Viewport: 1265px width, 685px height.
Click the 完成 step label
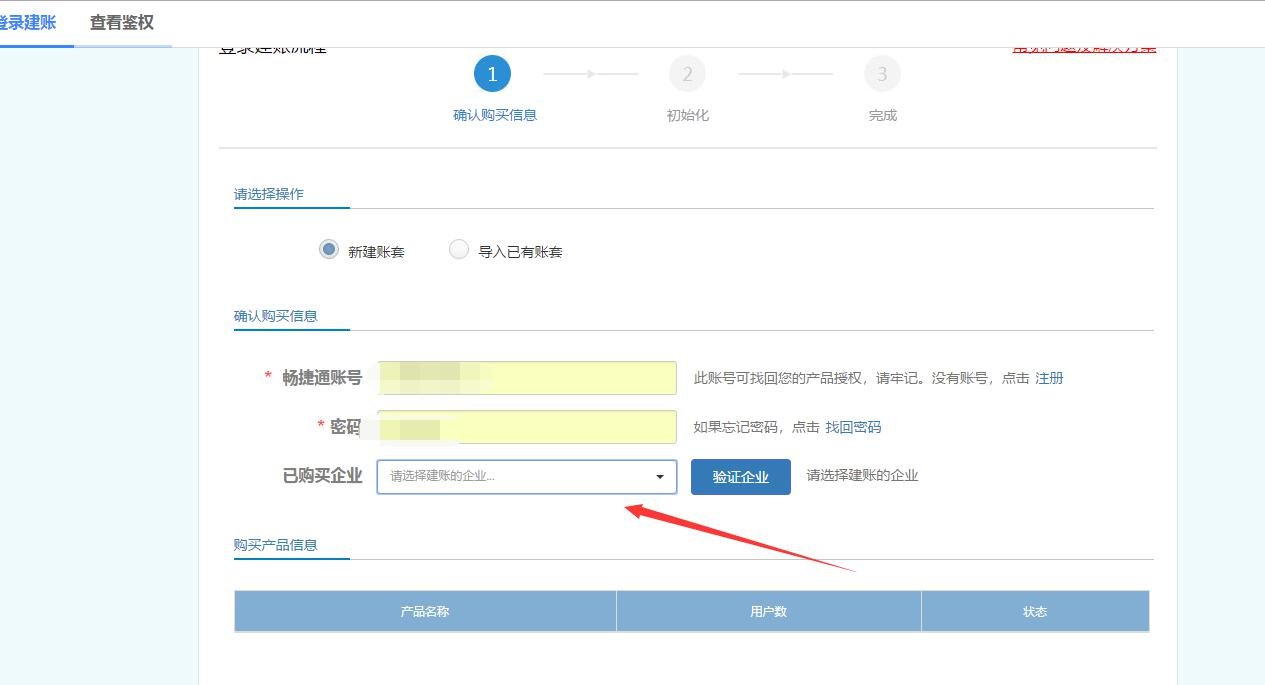(x=882, y=115)
